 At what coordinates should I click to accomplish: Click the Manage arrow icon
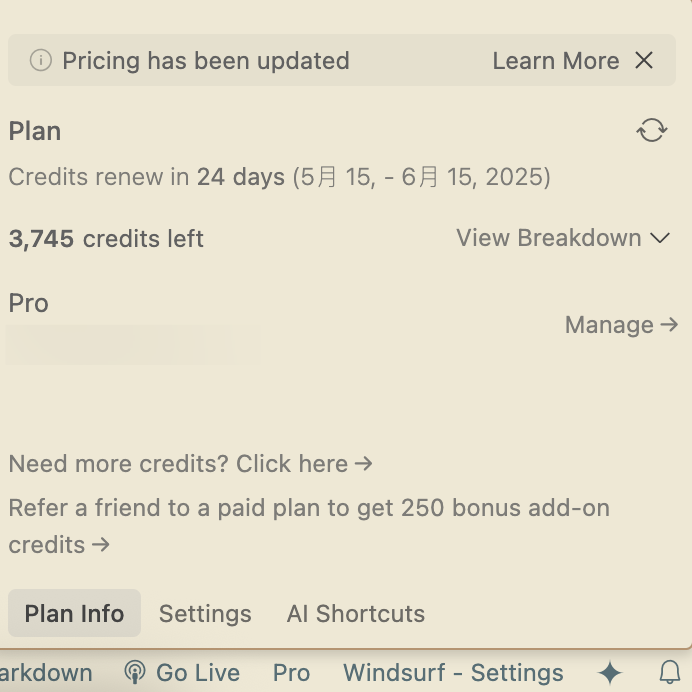click(x=669, y=325)
